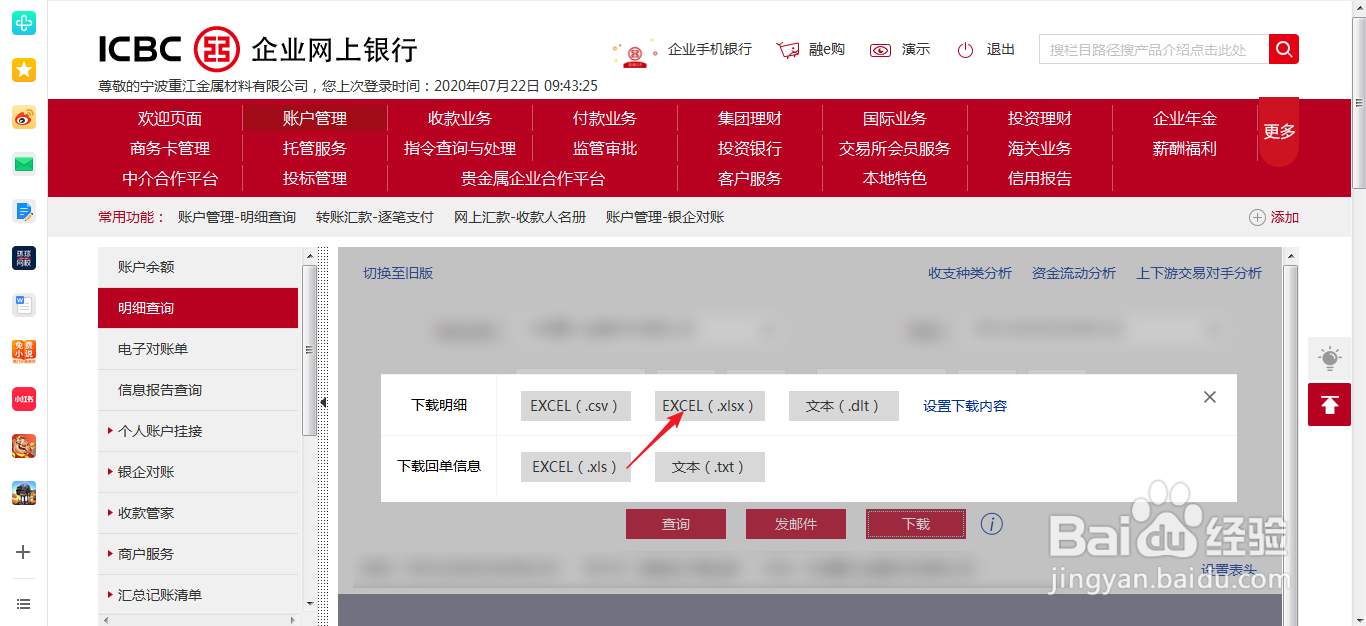Viewport: 1366px width, 626px height.
Task: Open the red 小红书 sidebar icon
Action: [x=24, y=399]
